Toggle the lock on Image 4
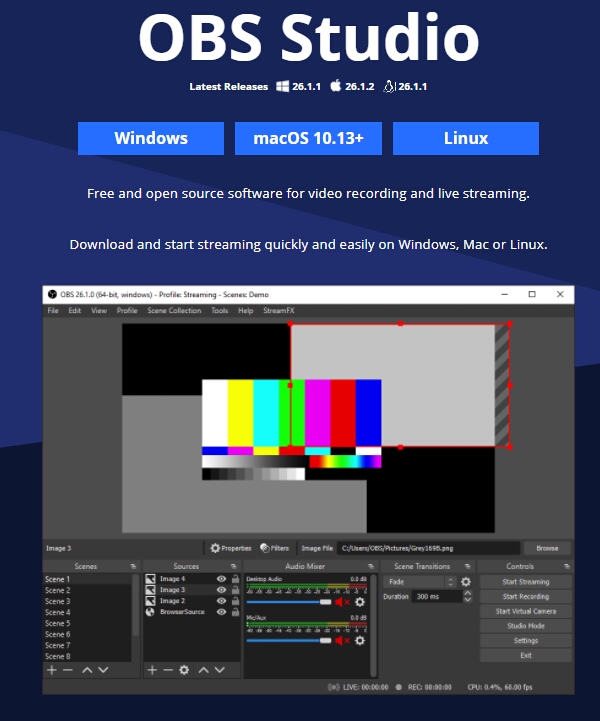 tap(235, 579)
